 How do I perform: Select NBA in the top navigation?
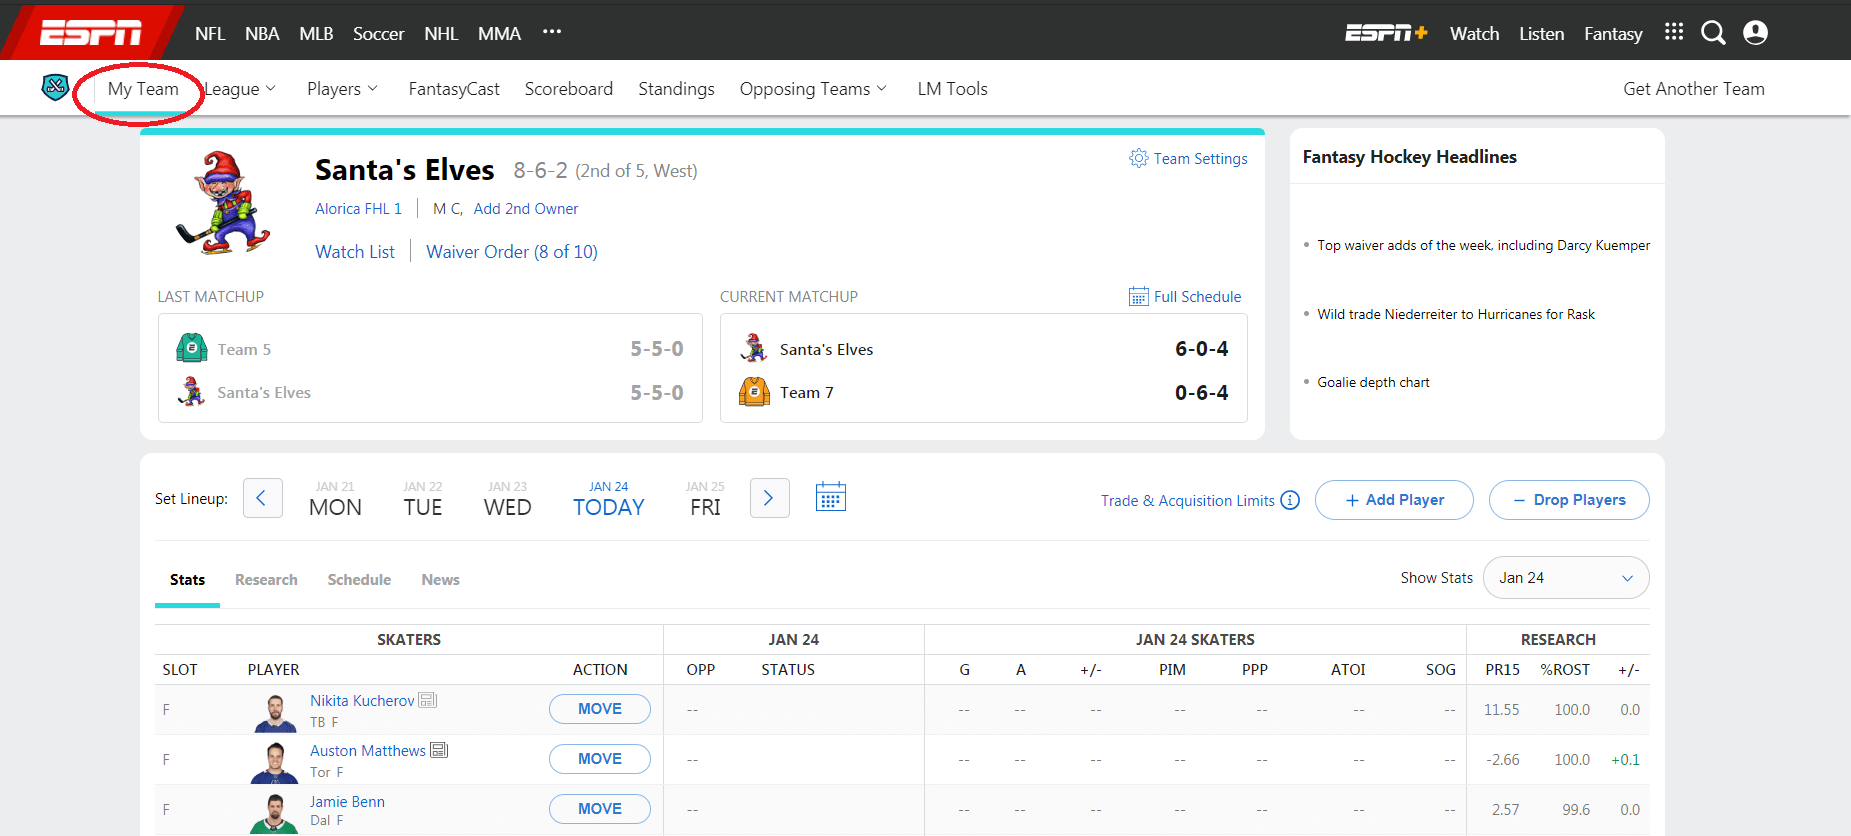(x=262, y=33)
